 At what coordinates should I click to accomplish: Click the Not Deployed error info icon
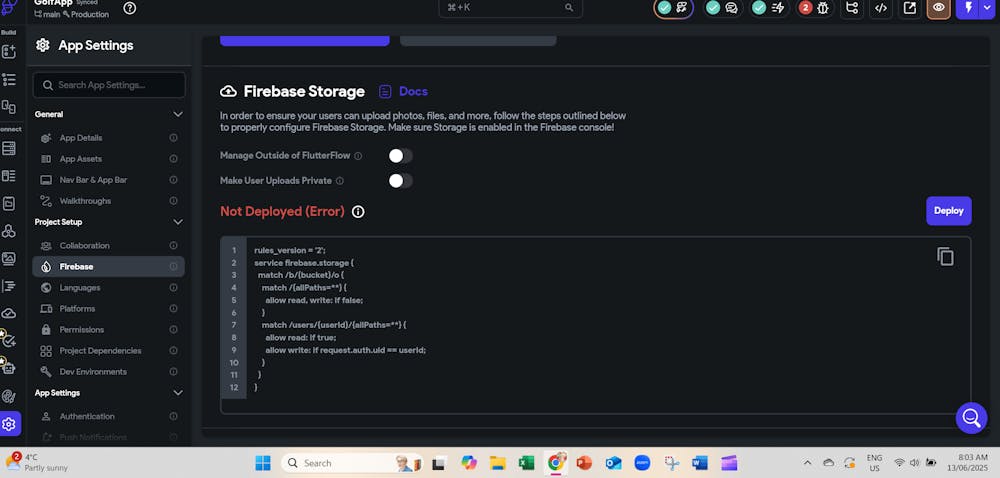tap(358, 212)
